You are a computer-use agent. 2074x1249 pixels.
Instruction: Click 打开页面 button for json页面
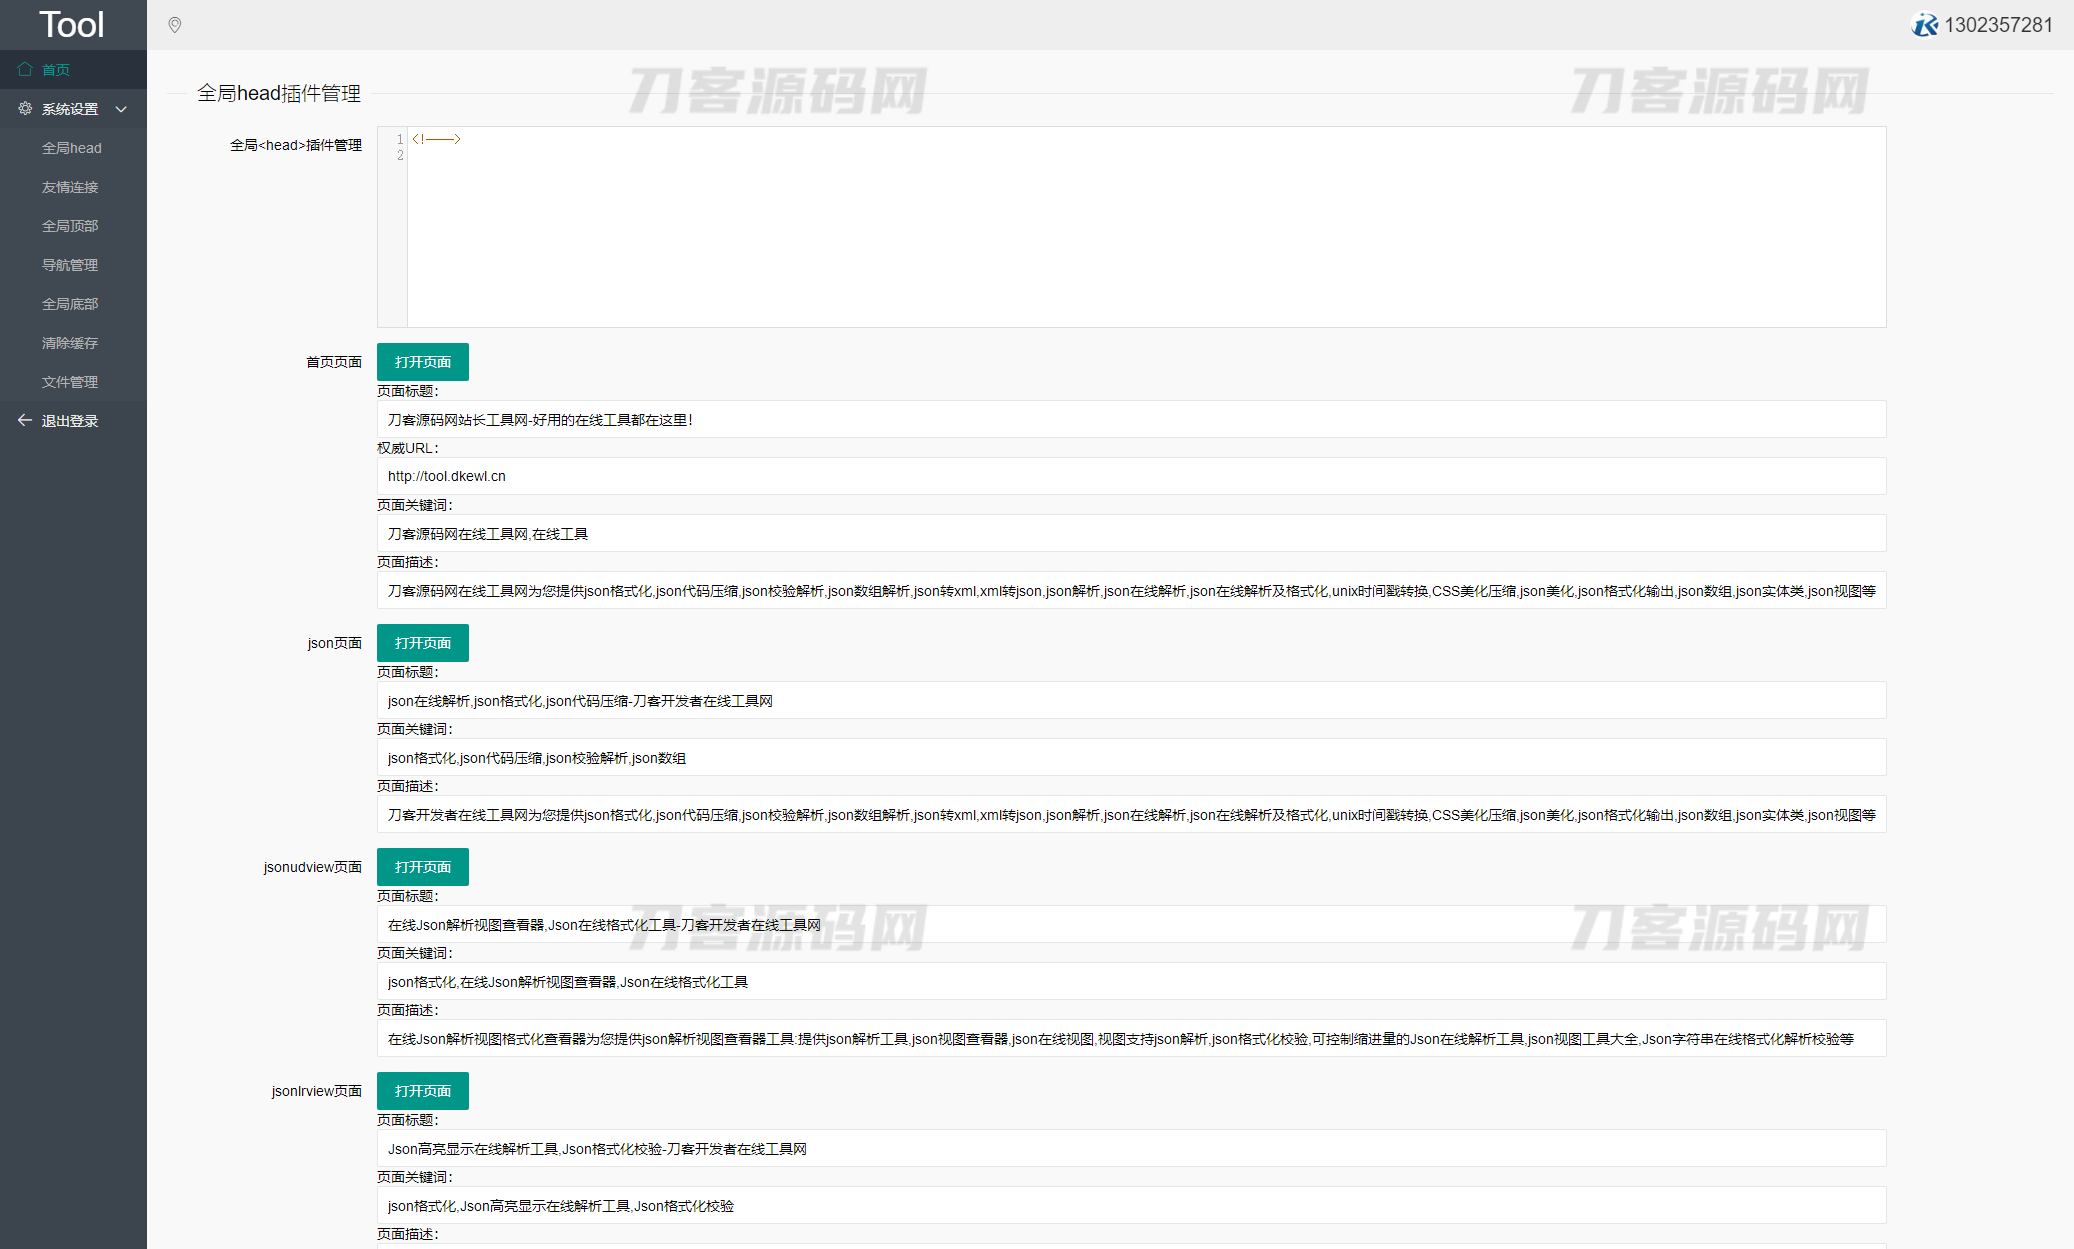coord(422,643)
